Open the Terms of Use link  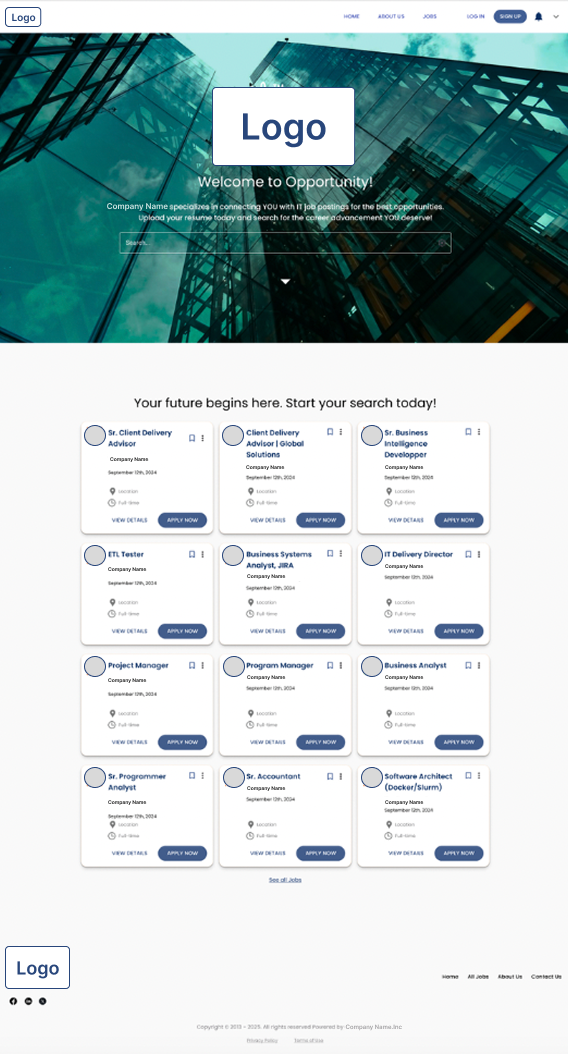[x=309, y=1041]
